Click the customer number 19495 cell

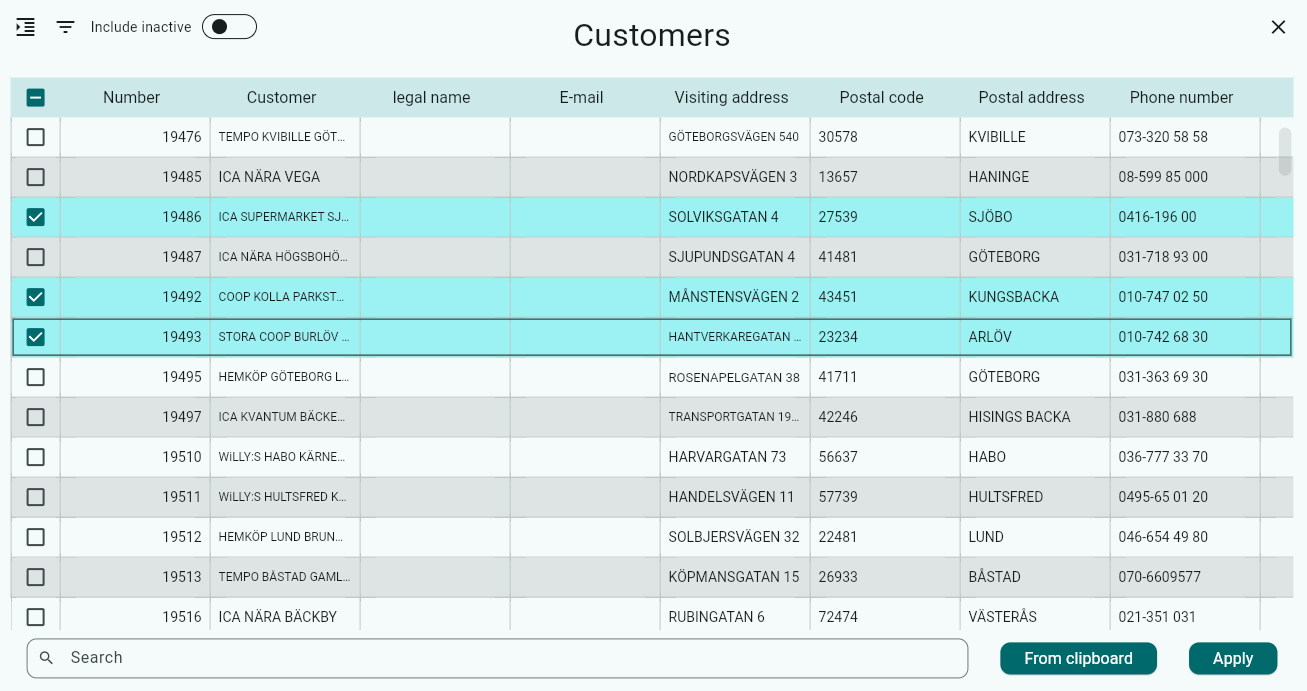point(135,377)
